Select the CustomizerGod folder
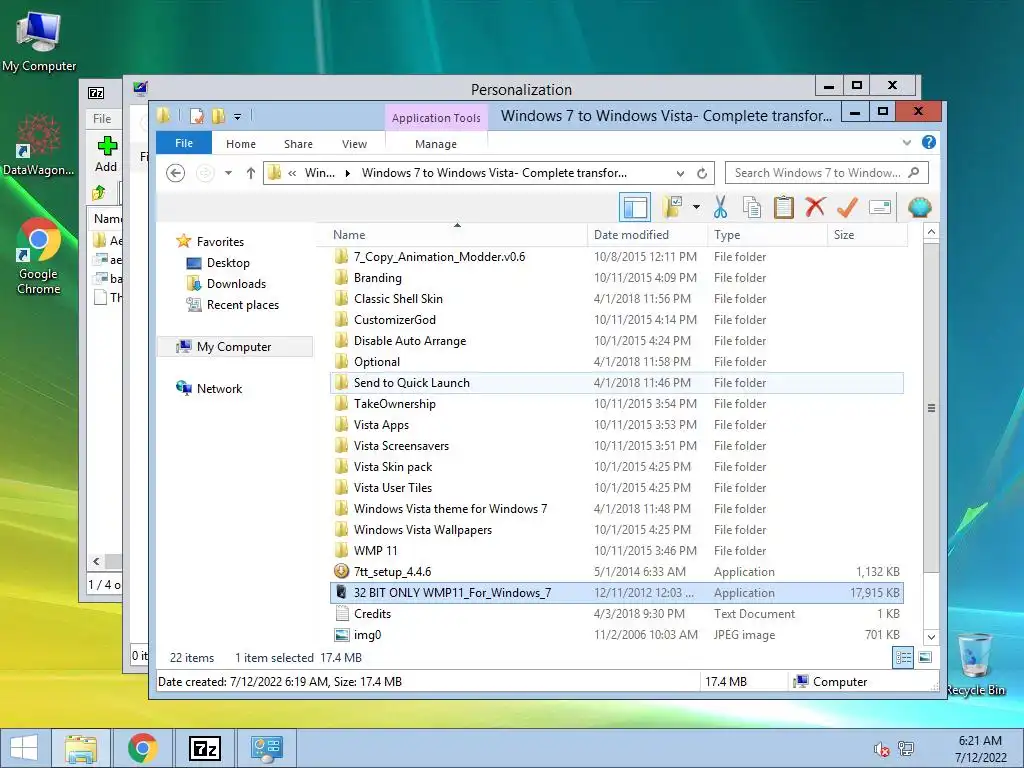1024x768 pixels. (616, 319)
